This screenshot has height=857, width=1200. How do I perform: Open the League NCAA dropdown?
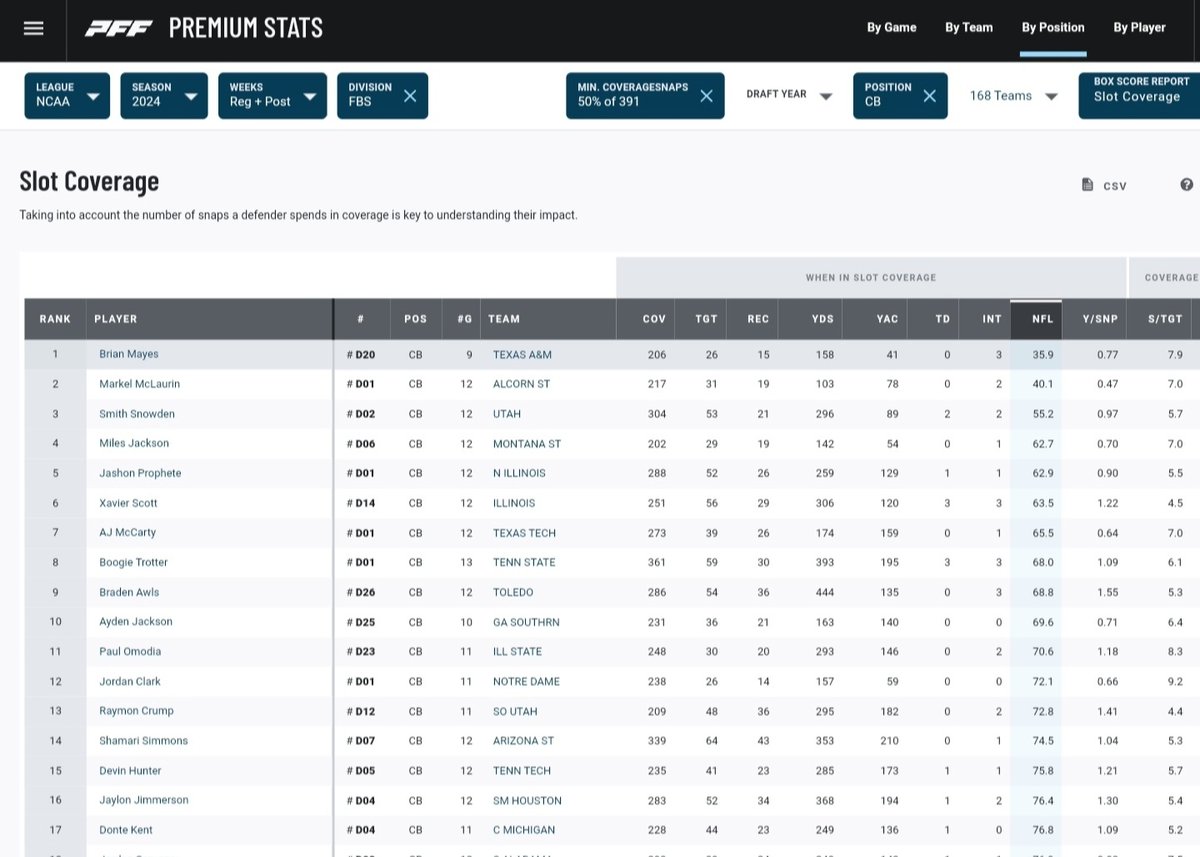coord(67,95)
